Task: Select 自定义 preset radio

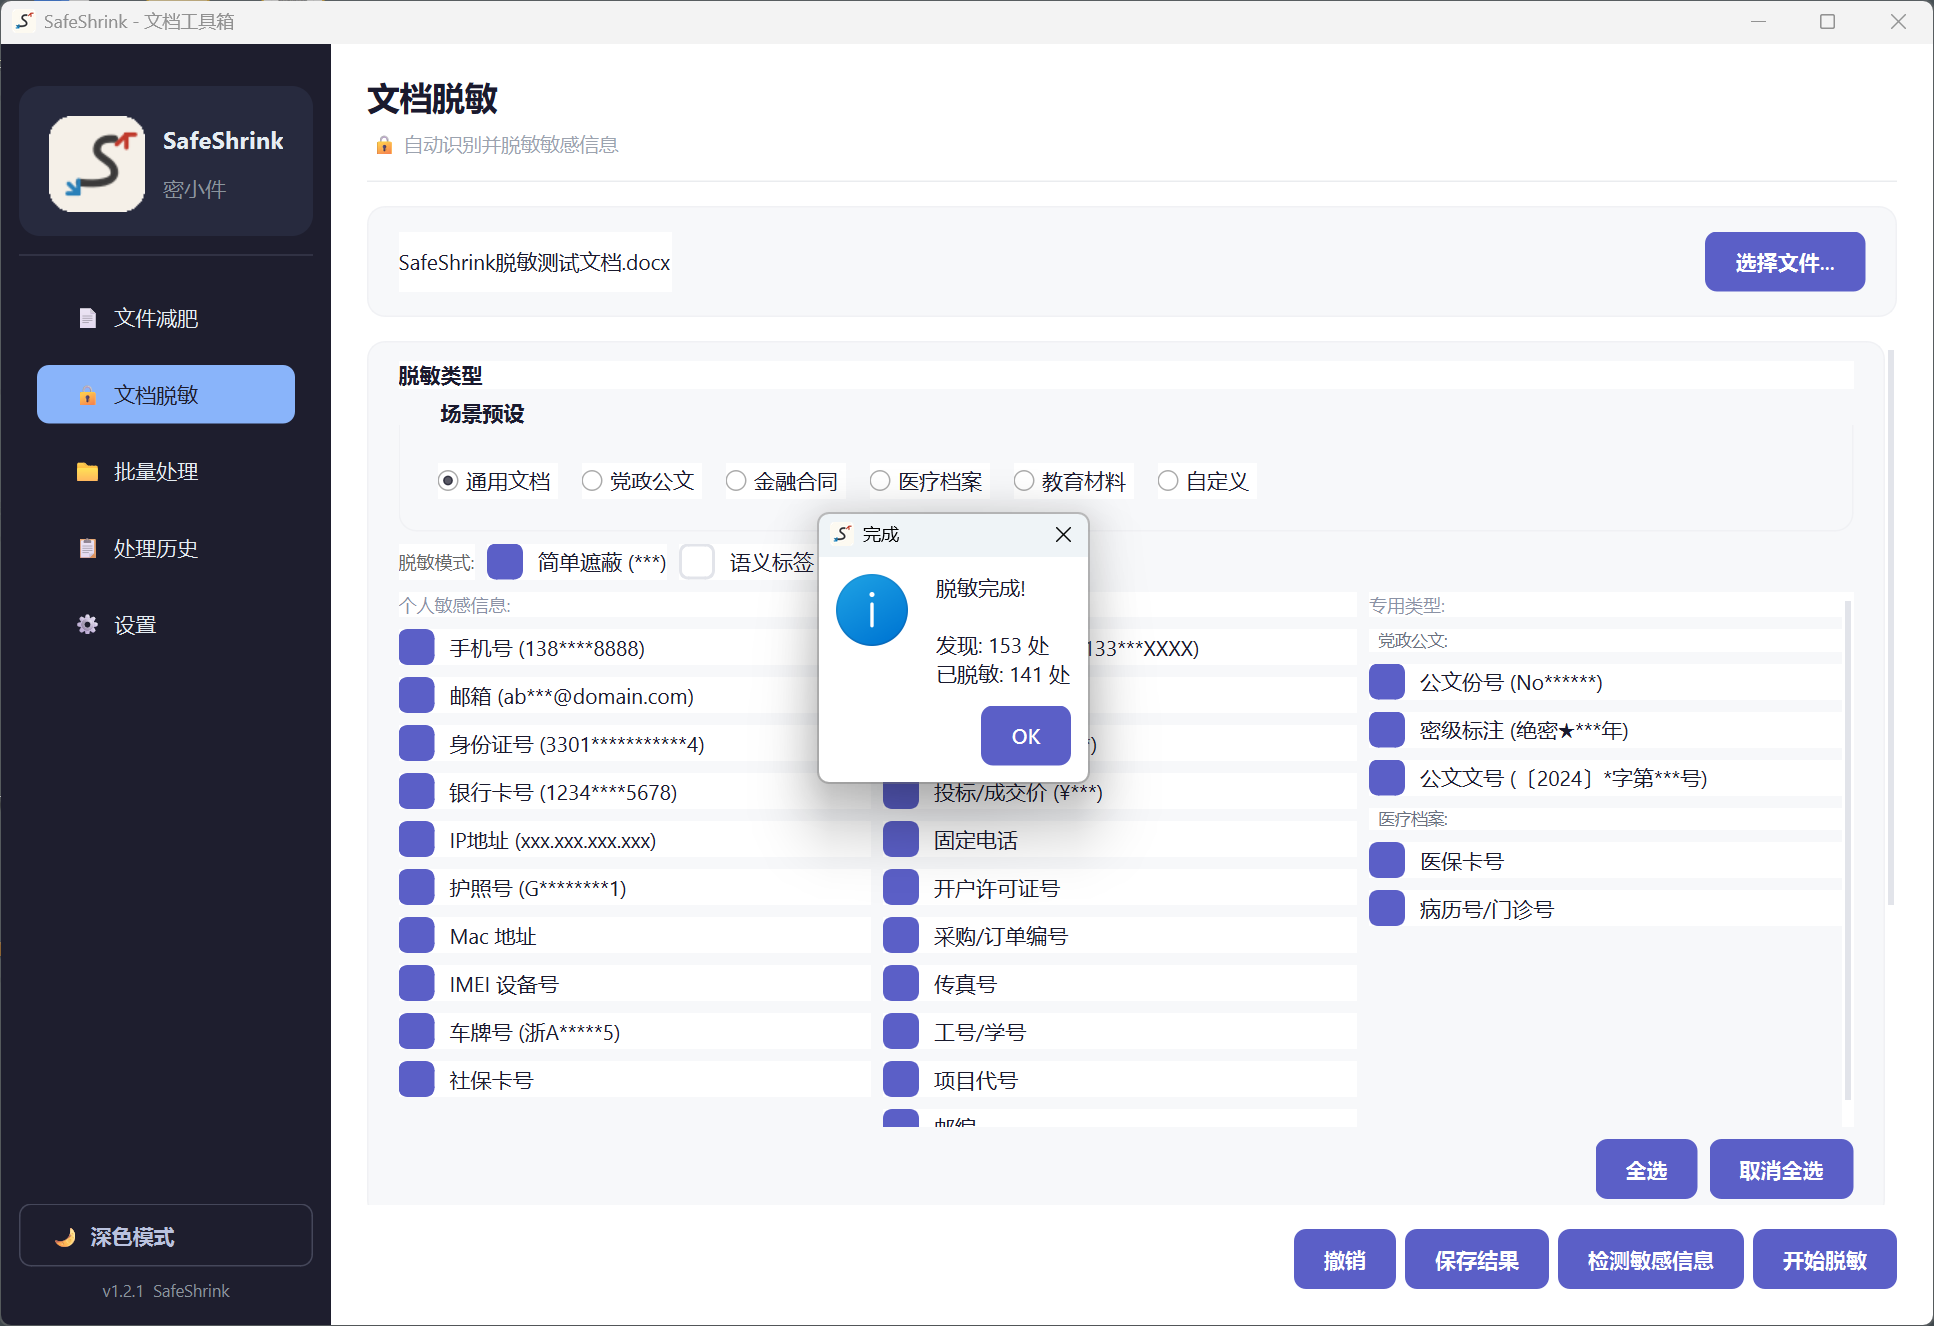Action: pyautogui.click(x=1168, y=481)
